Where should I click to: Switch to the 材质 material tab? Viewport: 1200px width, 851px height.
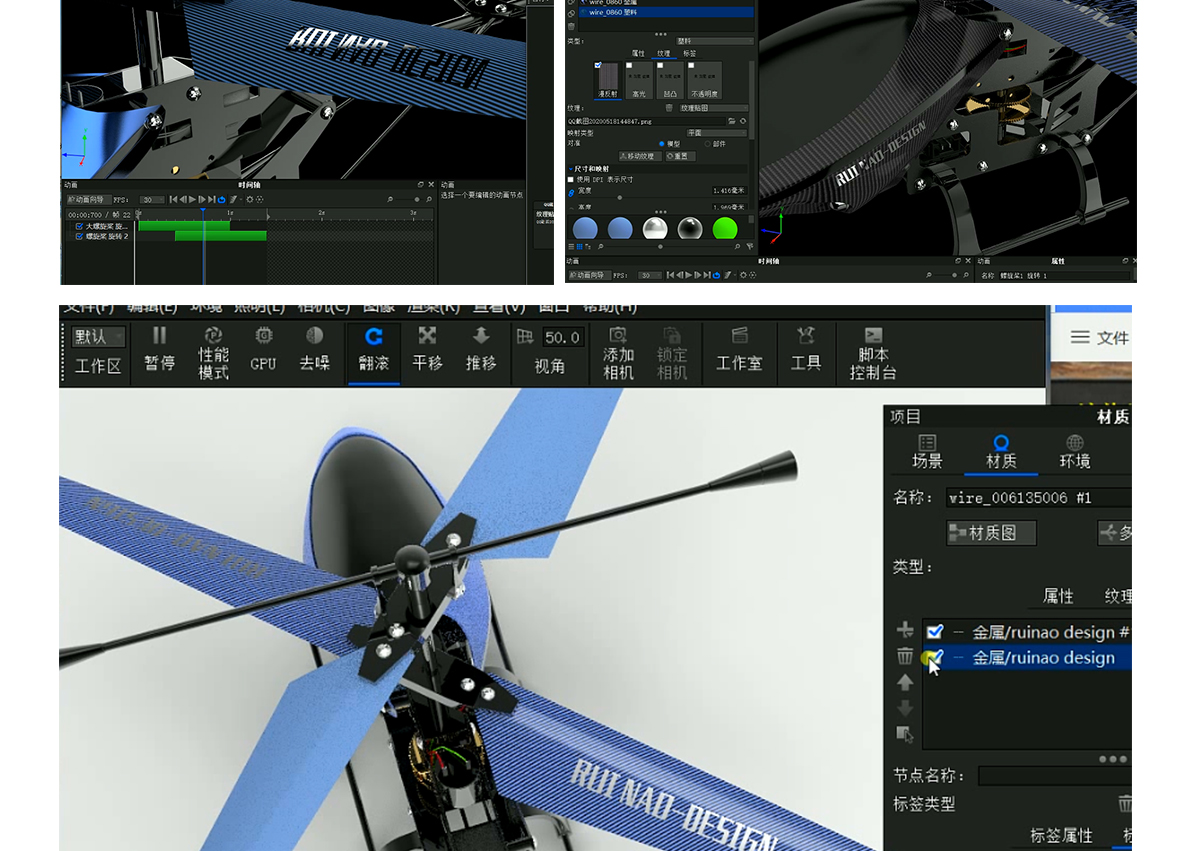(x=1001, y=452)
